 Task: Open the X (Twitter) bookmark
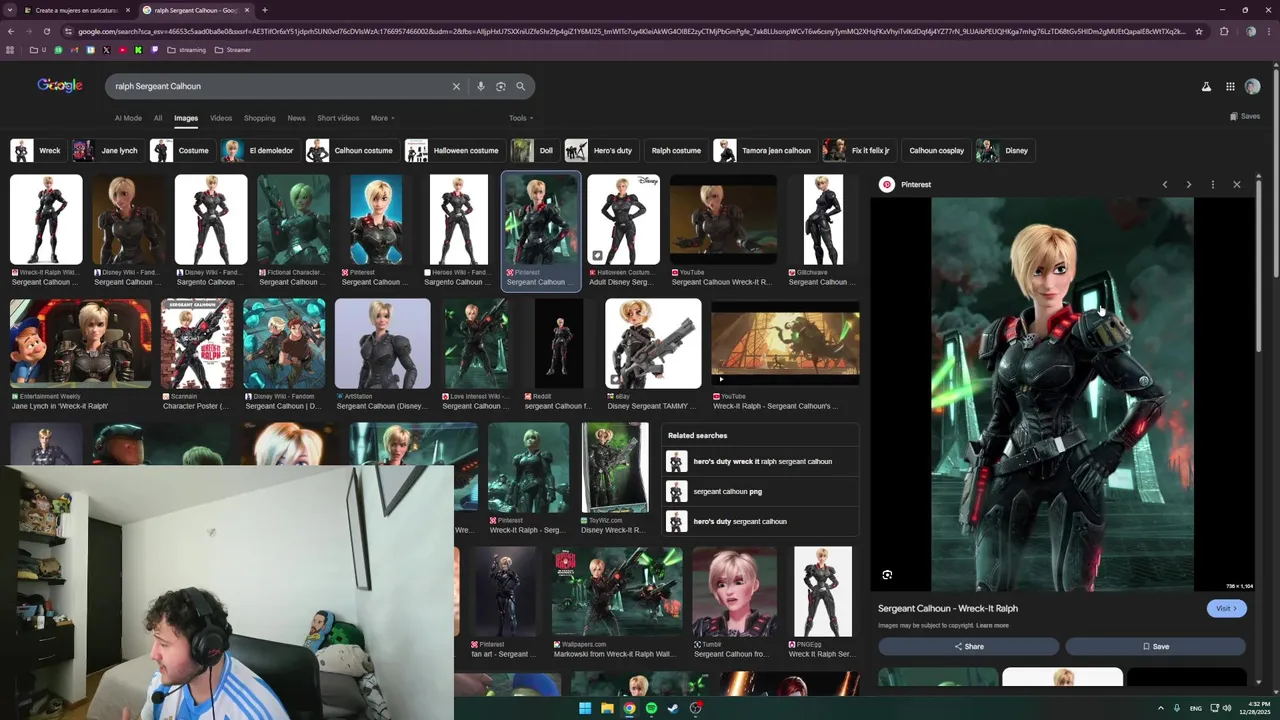pyautogui.click(x=106, y=50)
